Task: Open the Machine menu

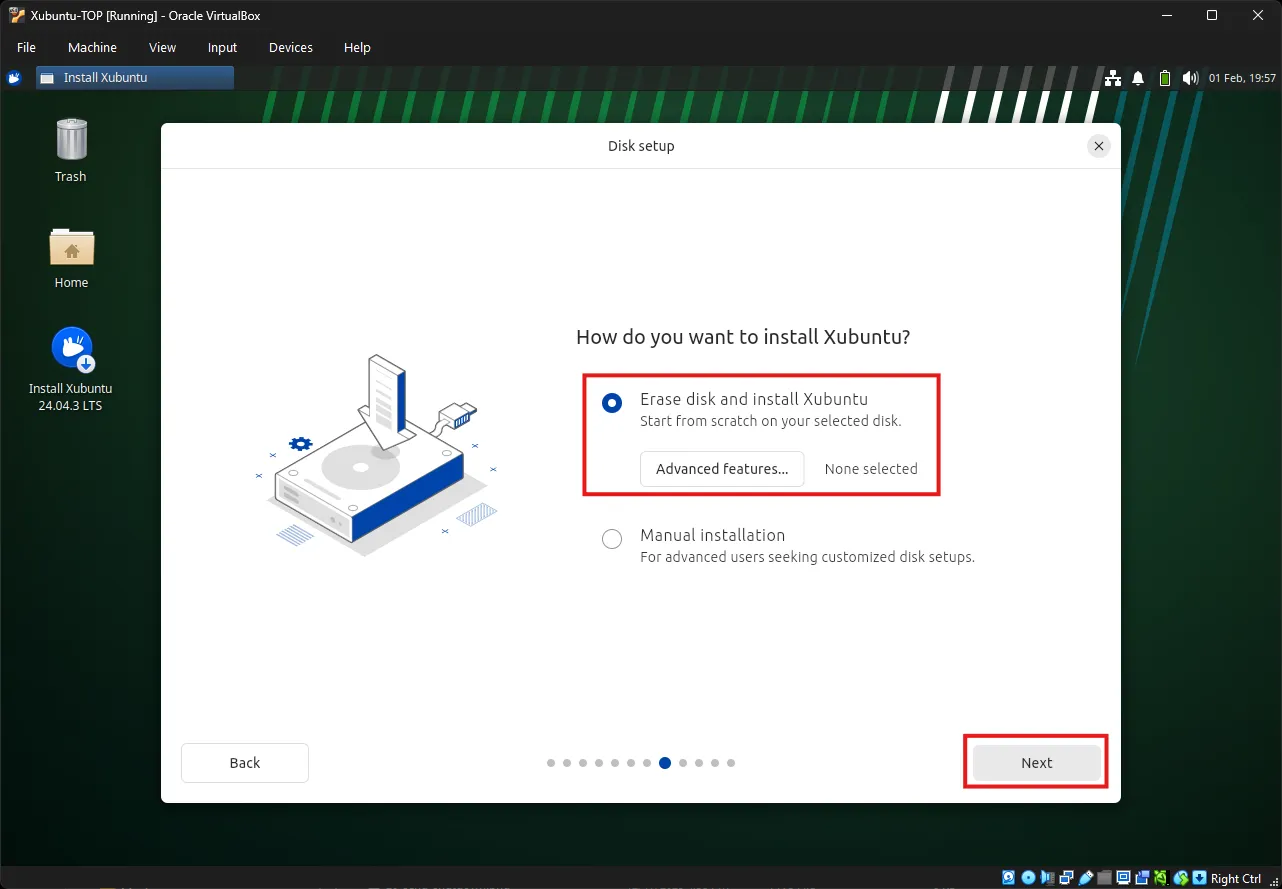Action: coord(92,47)
